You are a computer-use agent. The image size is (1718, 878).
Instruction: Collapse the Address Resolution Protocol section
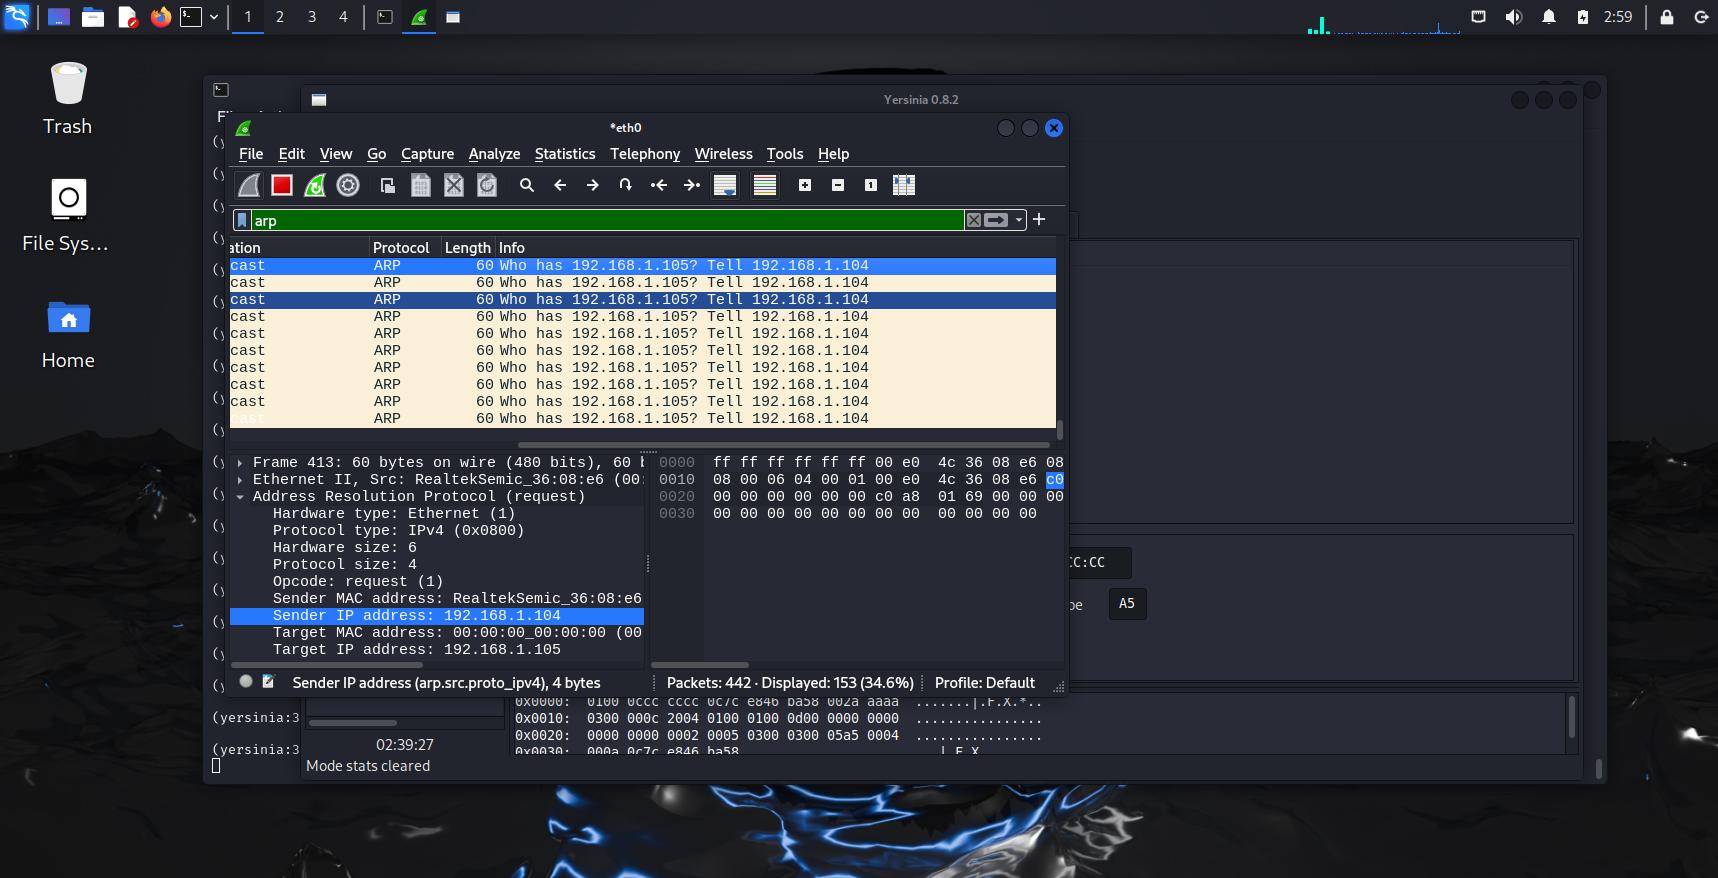(x=240, y=497)
